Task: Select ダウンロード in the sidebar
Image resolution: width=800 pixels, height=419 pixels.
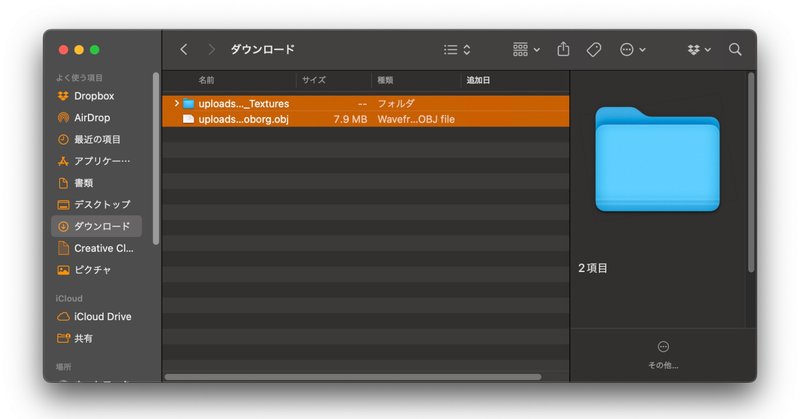Action: point(96,226)
